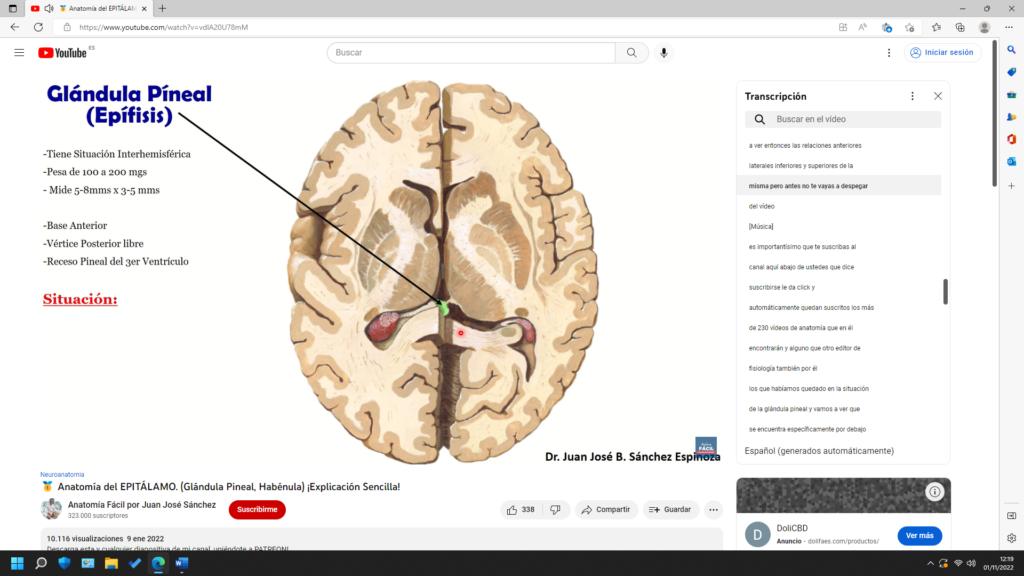1024x576 pixels.
Task: Open the Compartir share option
Action: click(606, 509)
